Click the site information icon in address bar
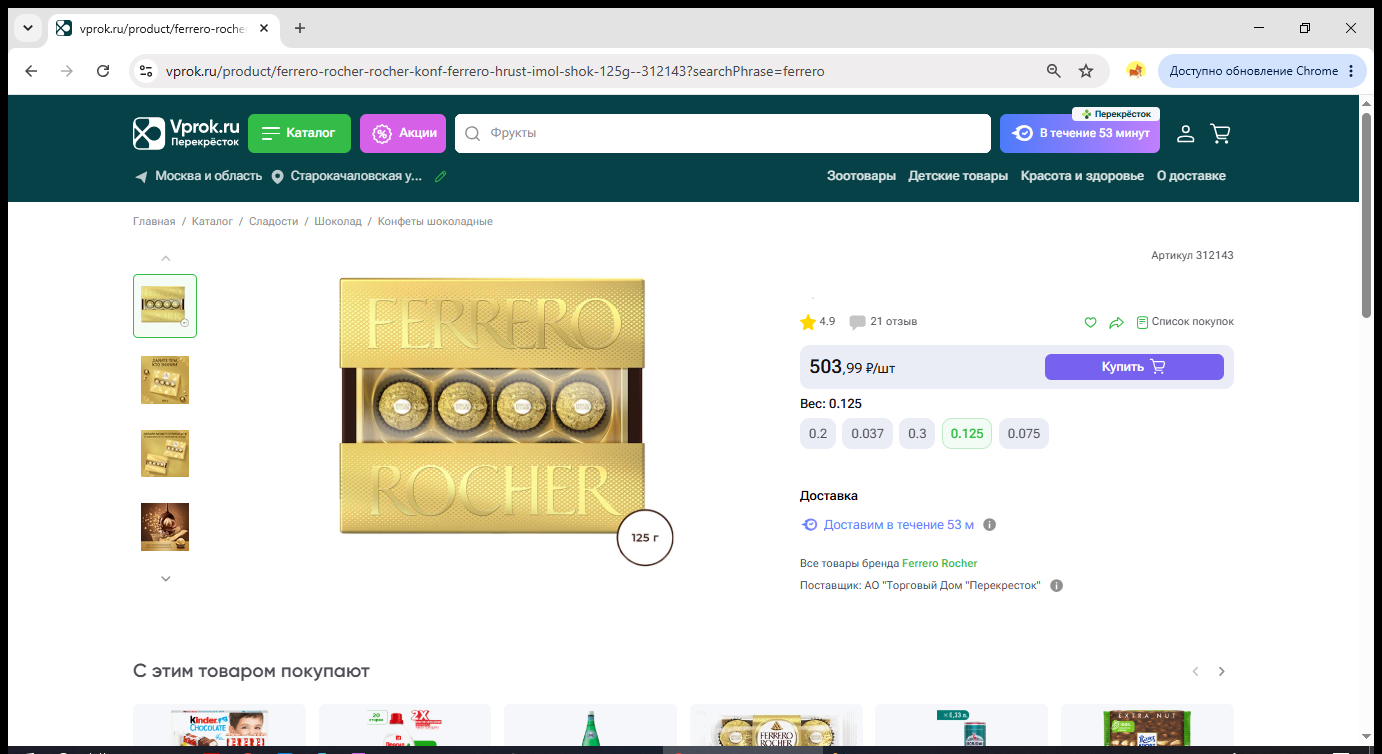The image size is (1382, 754). tap(146, 71)
